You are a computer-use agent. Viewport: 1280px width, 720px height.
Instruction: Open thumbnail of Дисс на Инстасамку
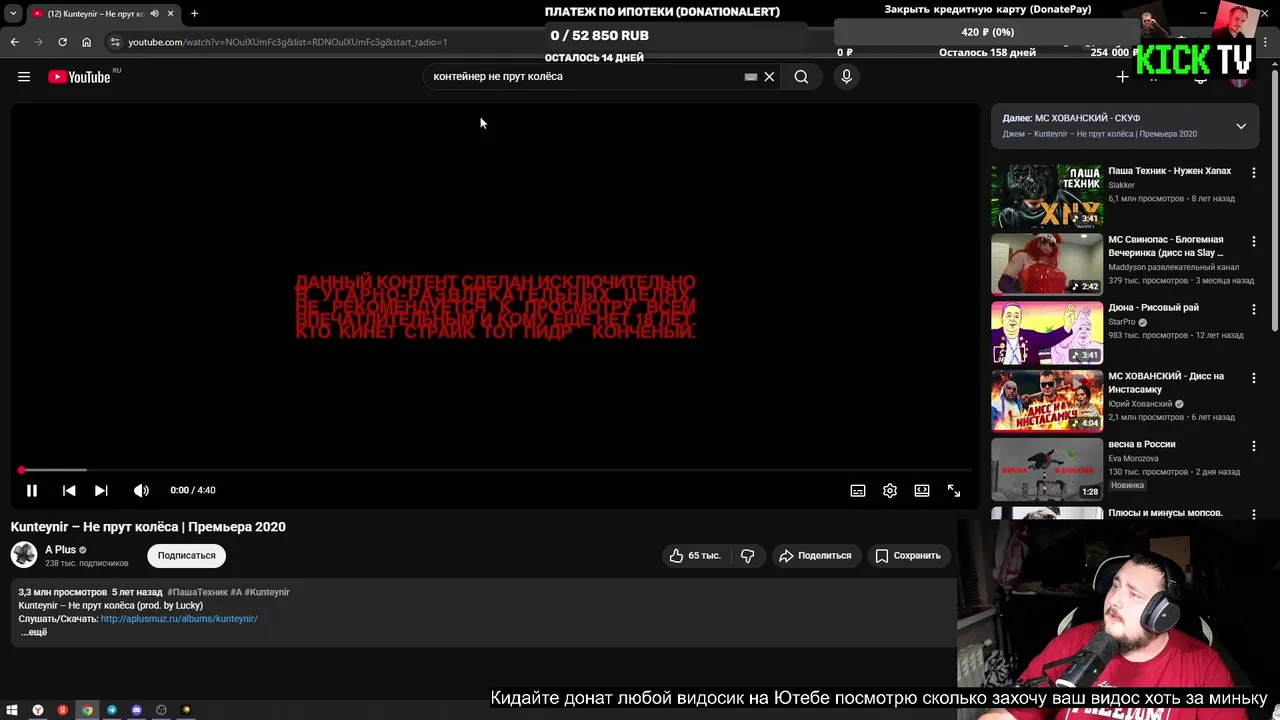click(x=1047, y=401)
